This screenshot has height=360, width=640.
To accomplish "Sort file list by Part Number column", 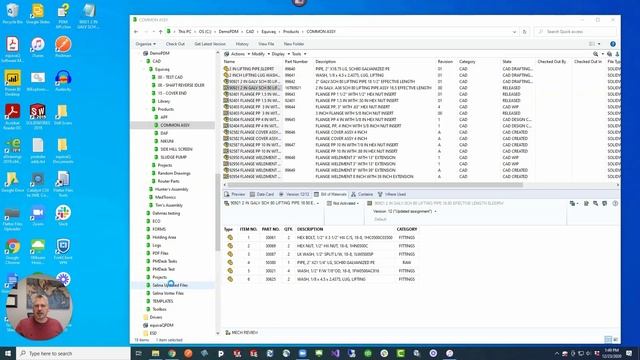I will coord(296,62).
